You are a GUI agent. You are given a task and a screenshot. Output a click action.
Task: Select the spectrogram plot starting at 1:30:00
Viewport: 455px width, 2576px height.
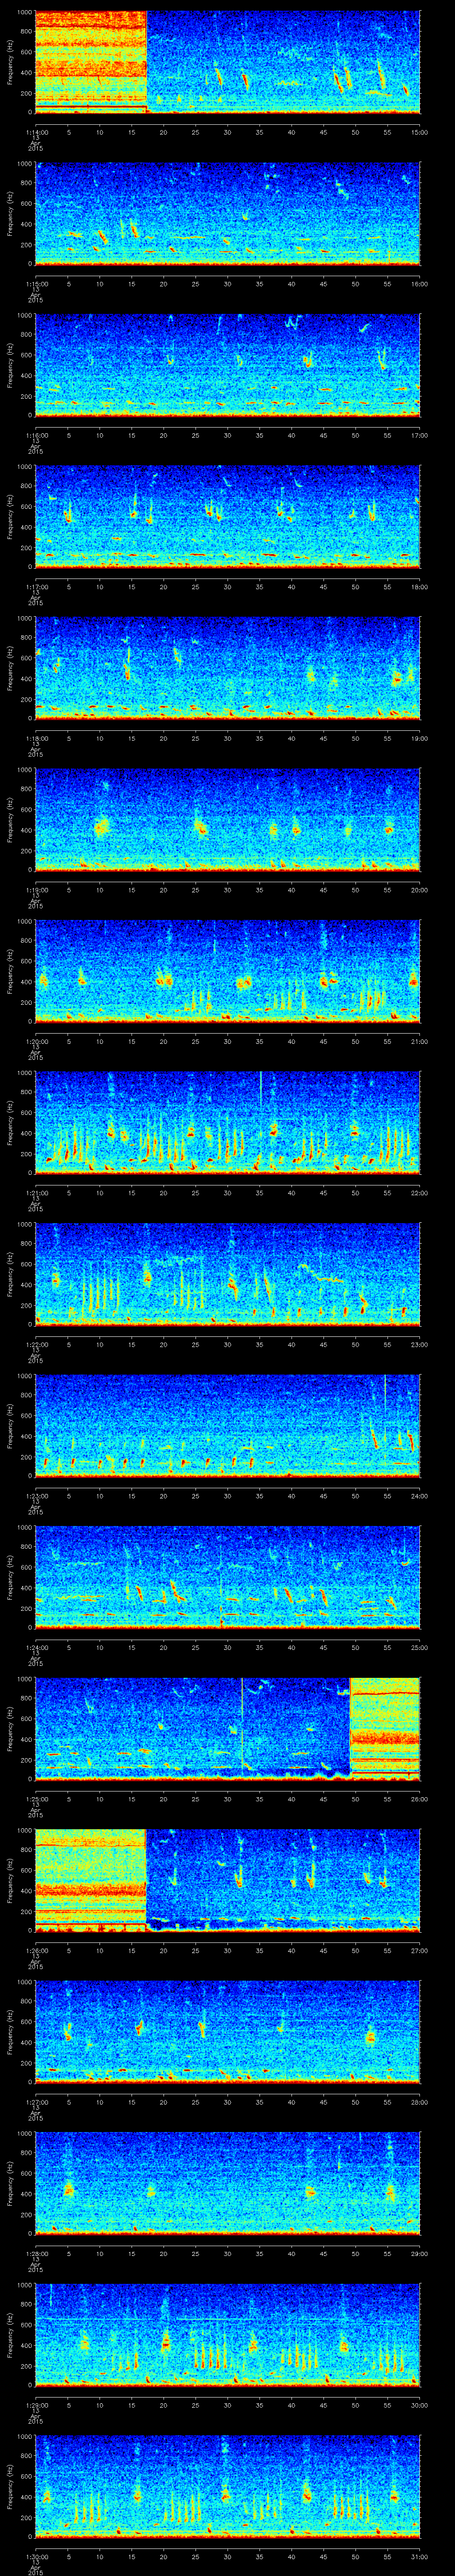point(227,2487)
